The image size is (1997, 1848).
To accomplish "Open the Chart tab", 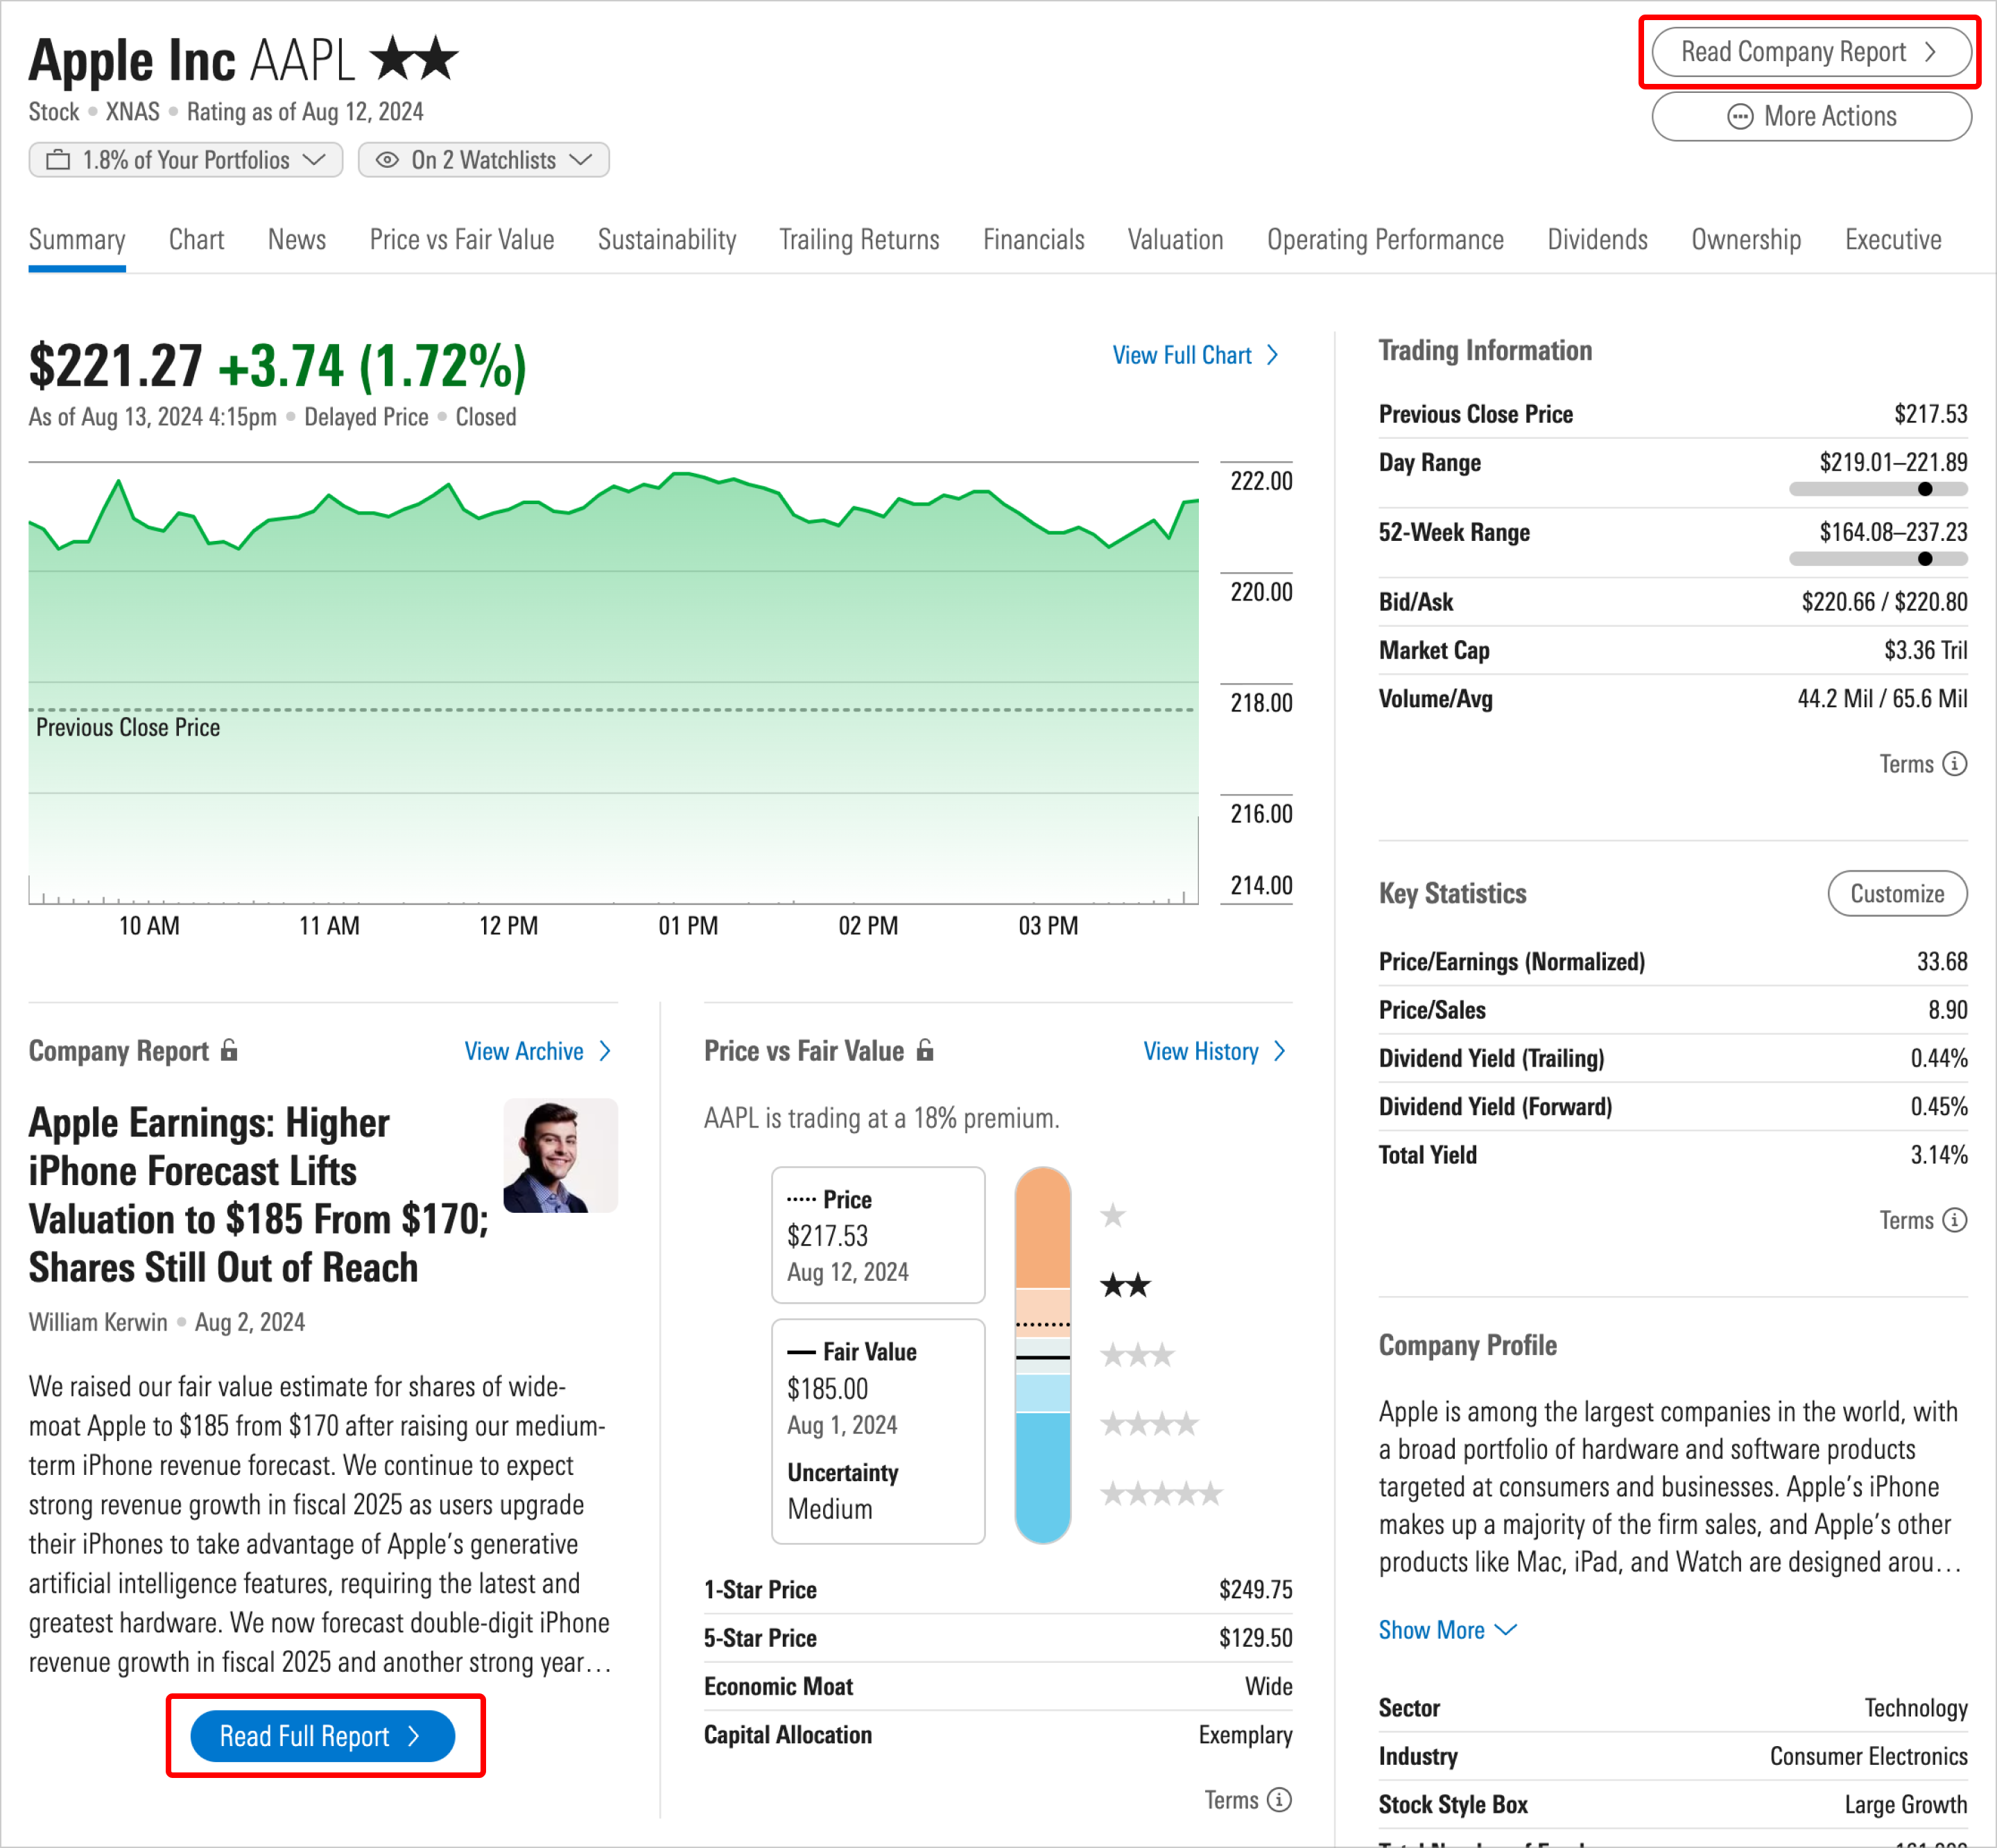I will [196, 240].
